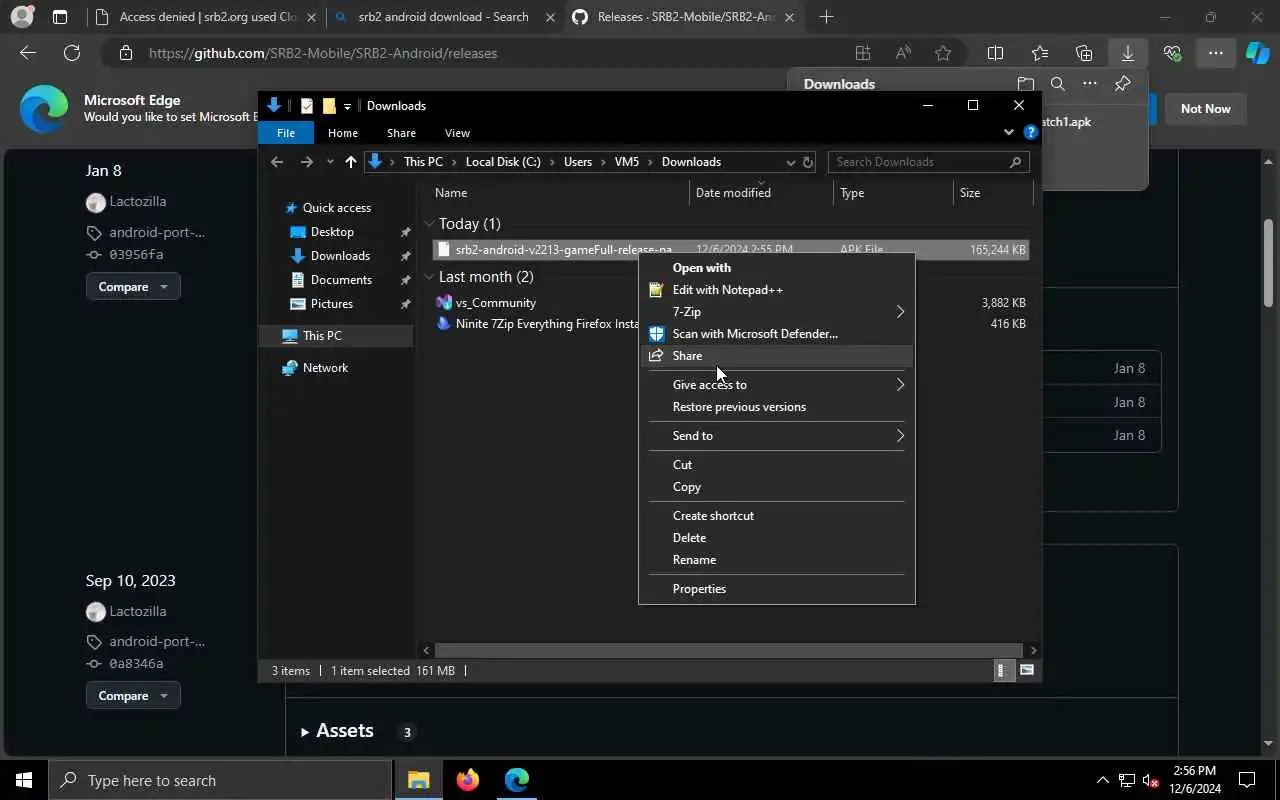Open Documents in the navigation pane
This screenshot has height=800, width=1280.
point(341,280)
